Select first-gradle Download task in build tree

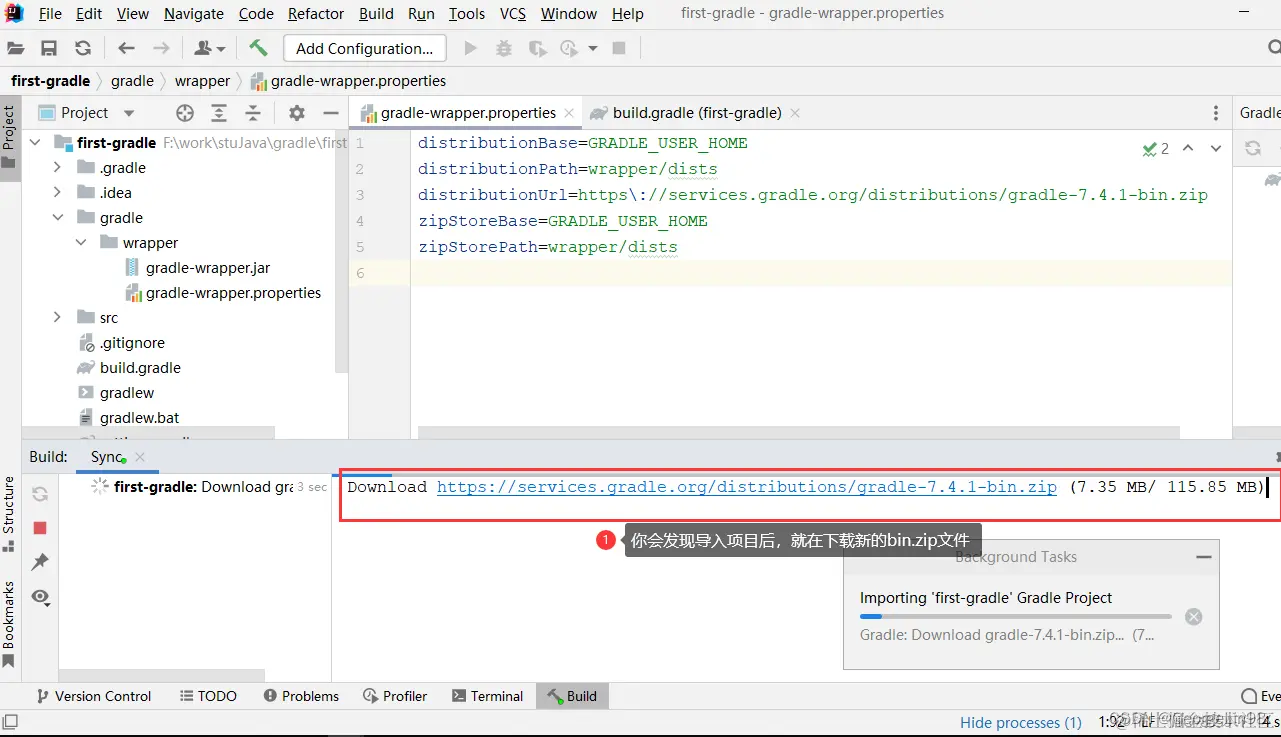click(203, 487)
